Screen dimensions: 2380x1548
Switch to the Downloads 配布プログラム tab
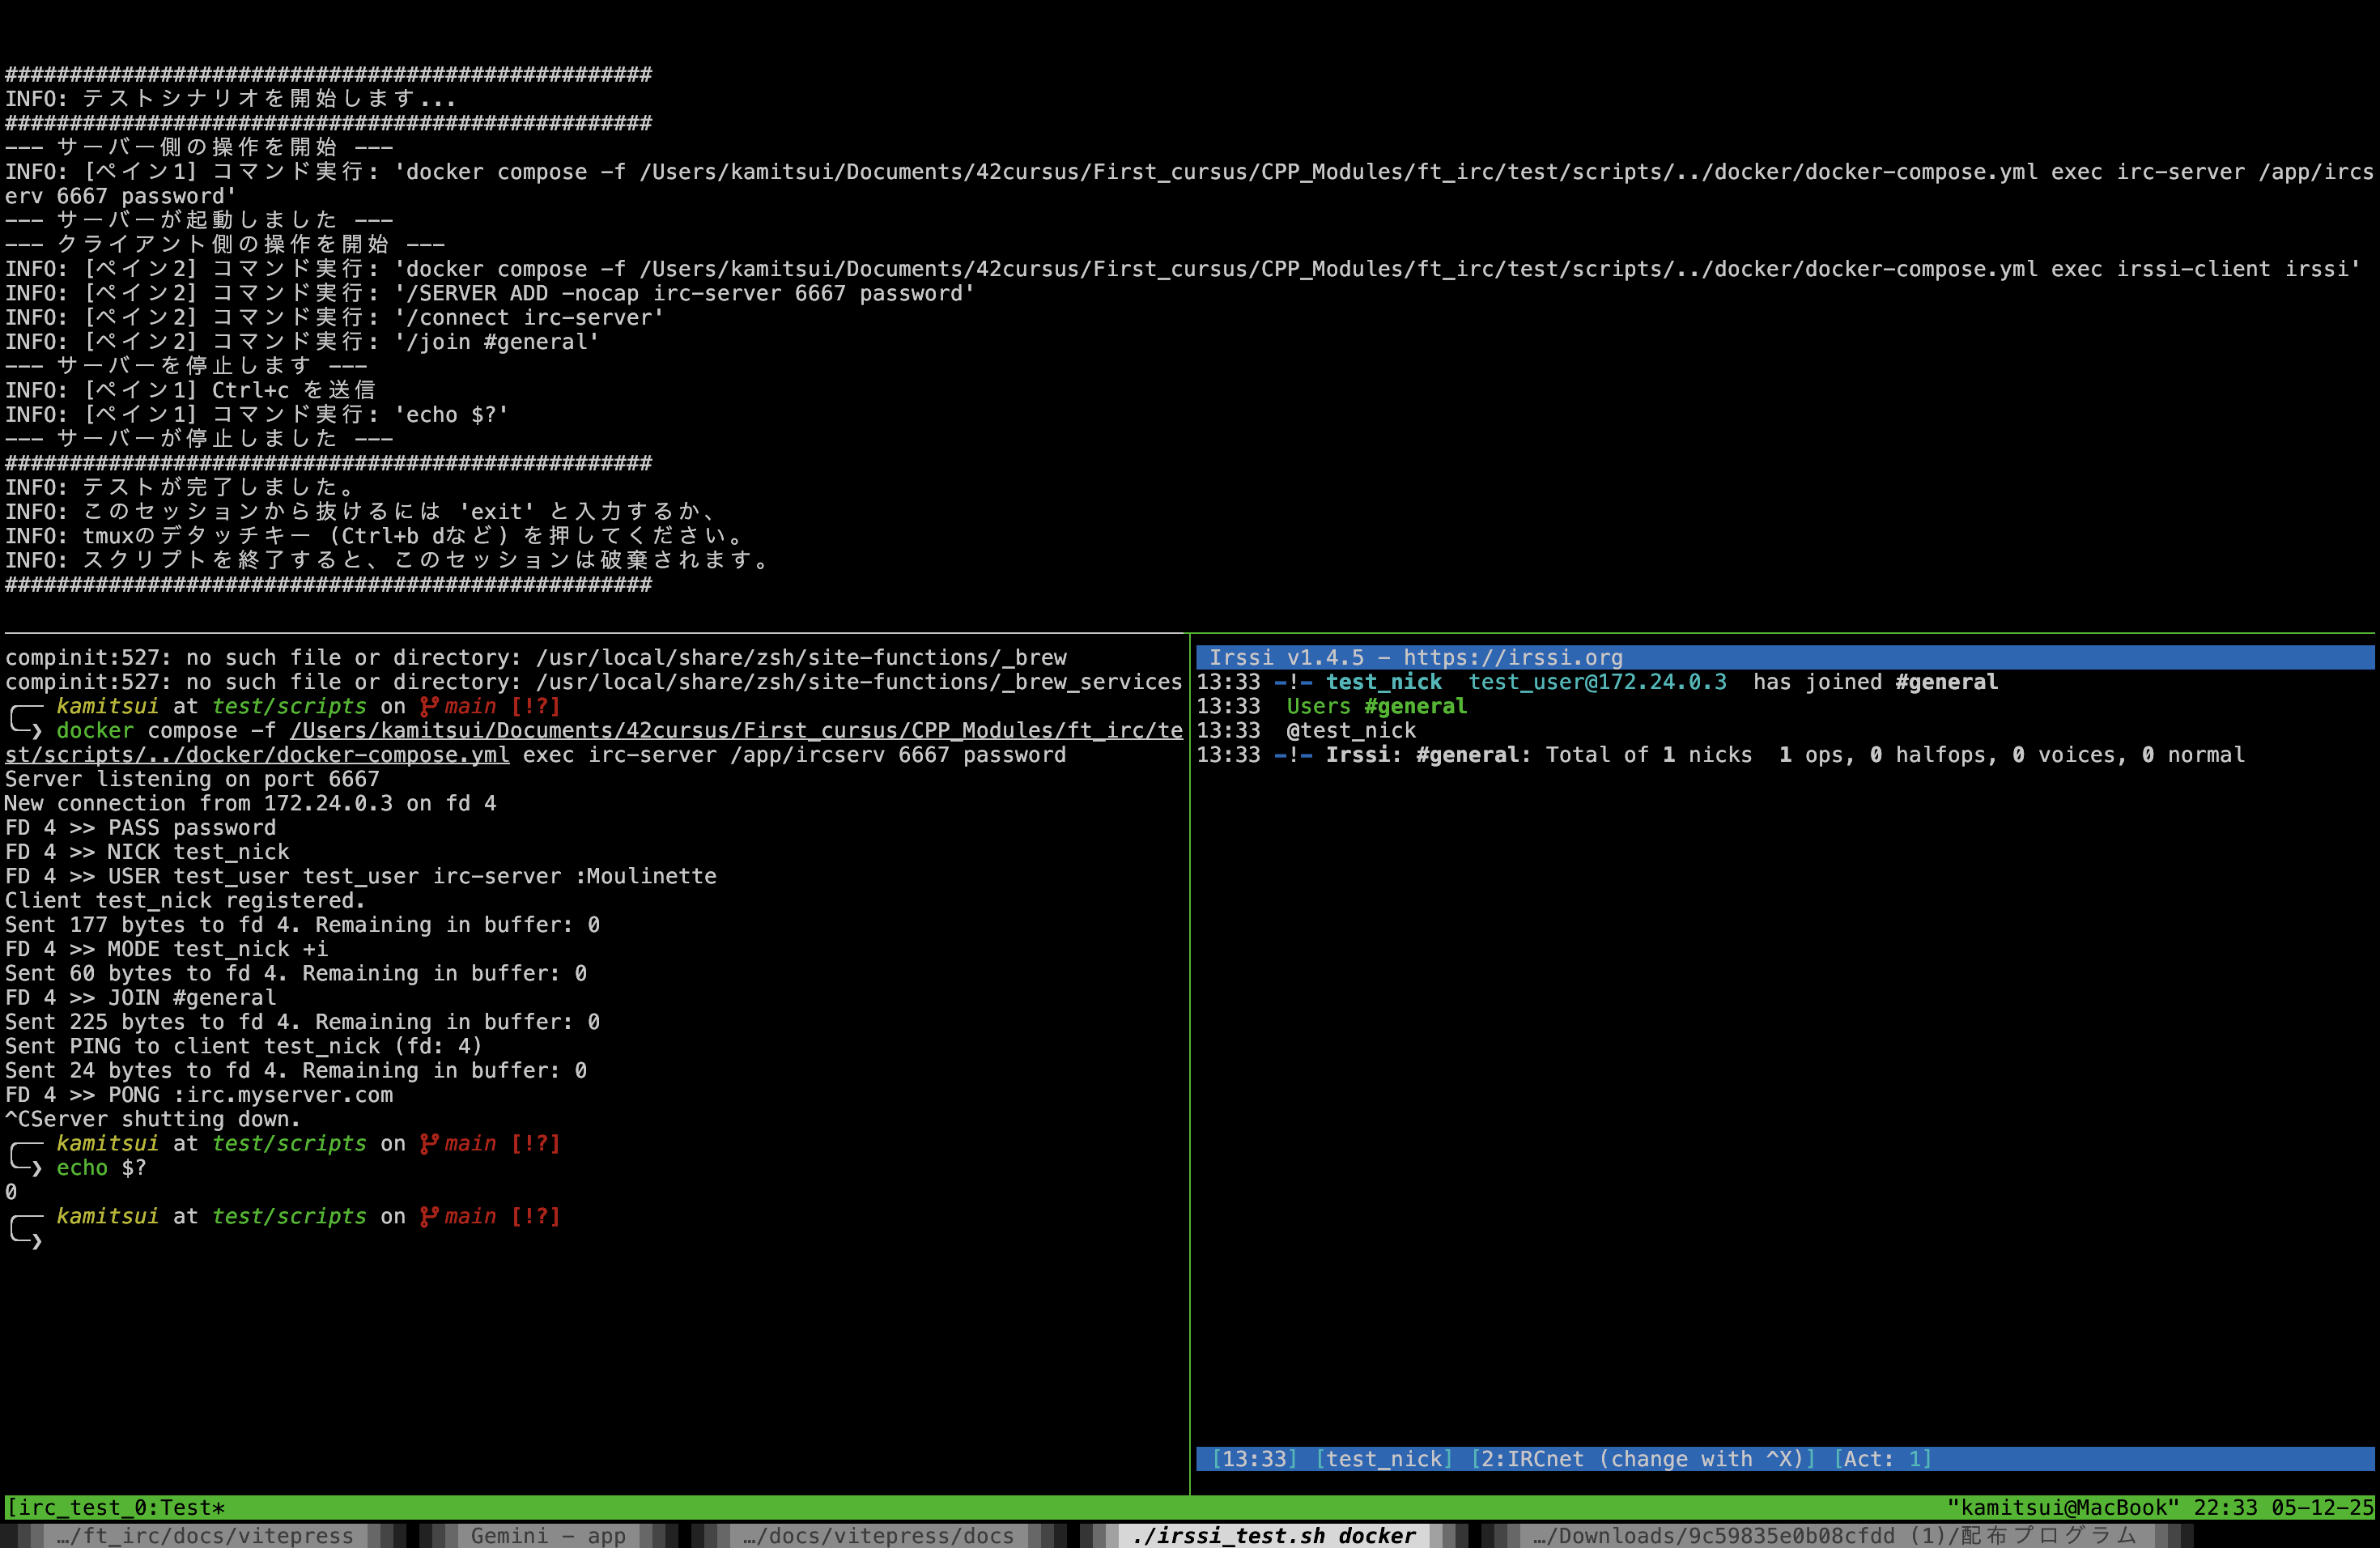(x=1835, y=1536)
